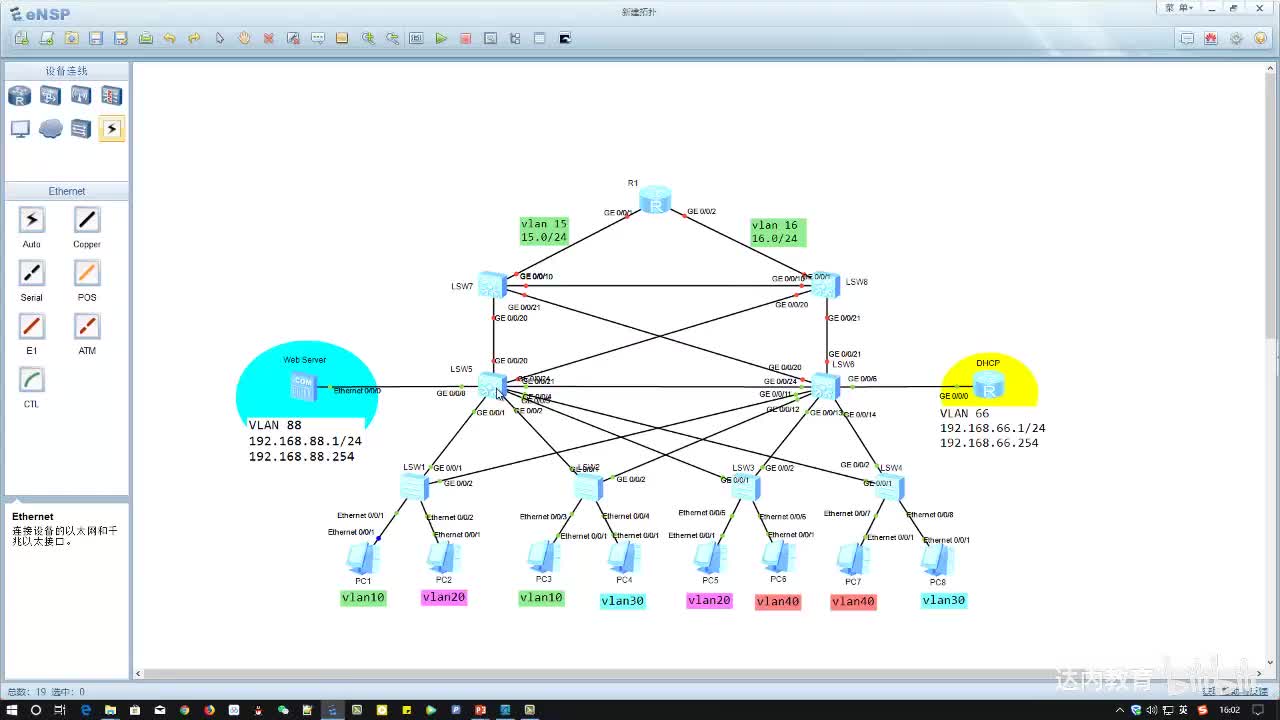1280x720 pixels.
Task: Choose the ATM cable type
Action: pos(87,326)
